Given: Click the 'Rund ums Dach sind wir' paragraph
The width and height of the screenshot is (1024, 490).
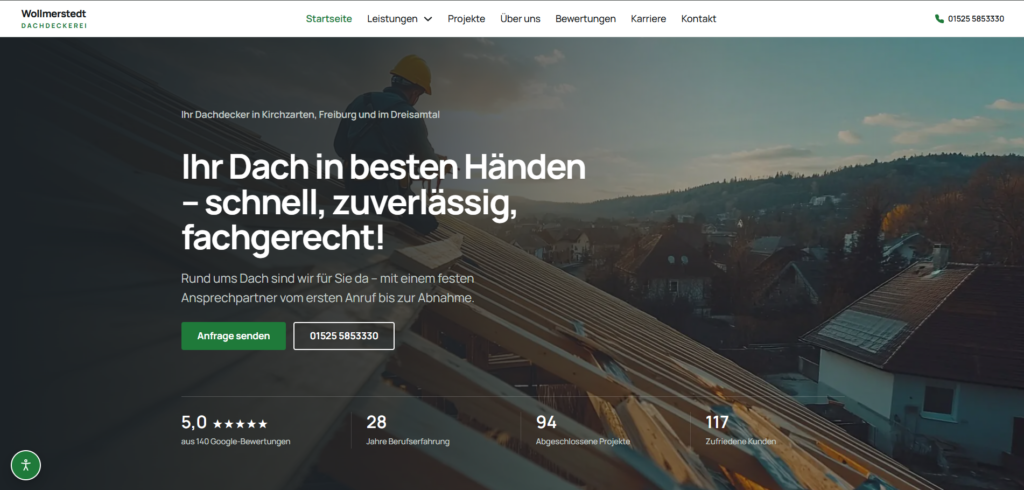Looking at the screenshot, I should point(328,287).
